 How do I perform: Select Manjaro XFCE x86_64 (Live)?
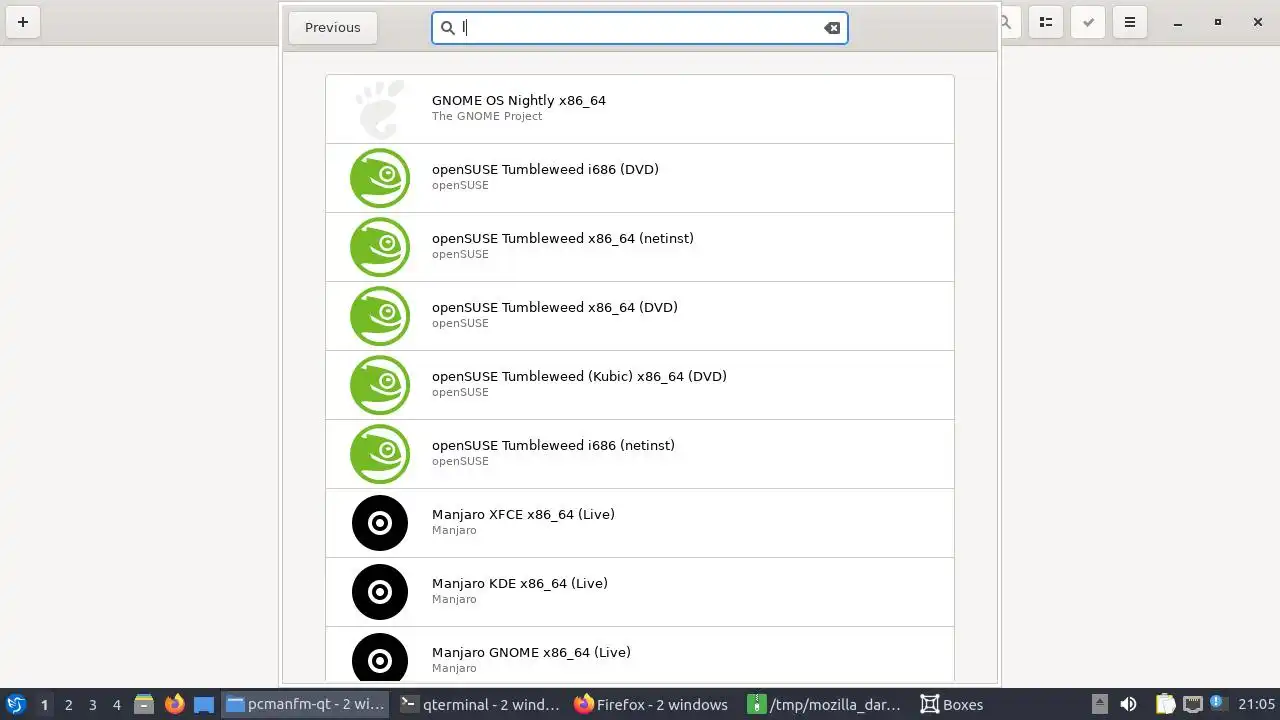640,523
